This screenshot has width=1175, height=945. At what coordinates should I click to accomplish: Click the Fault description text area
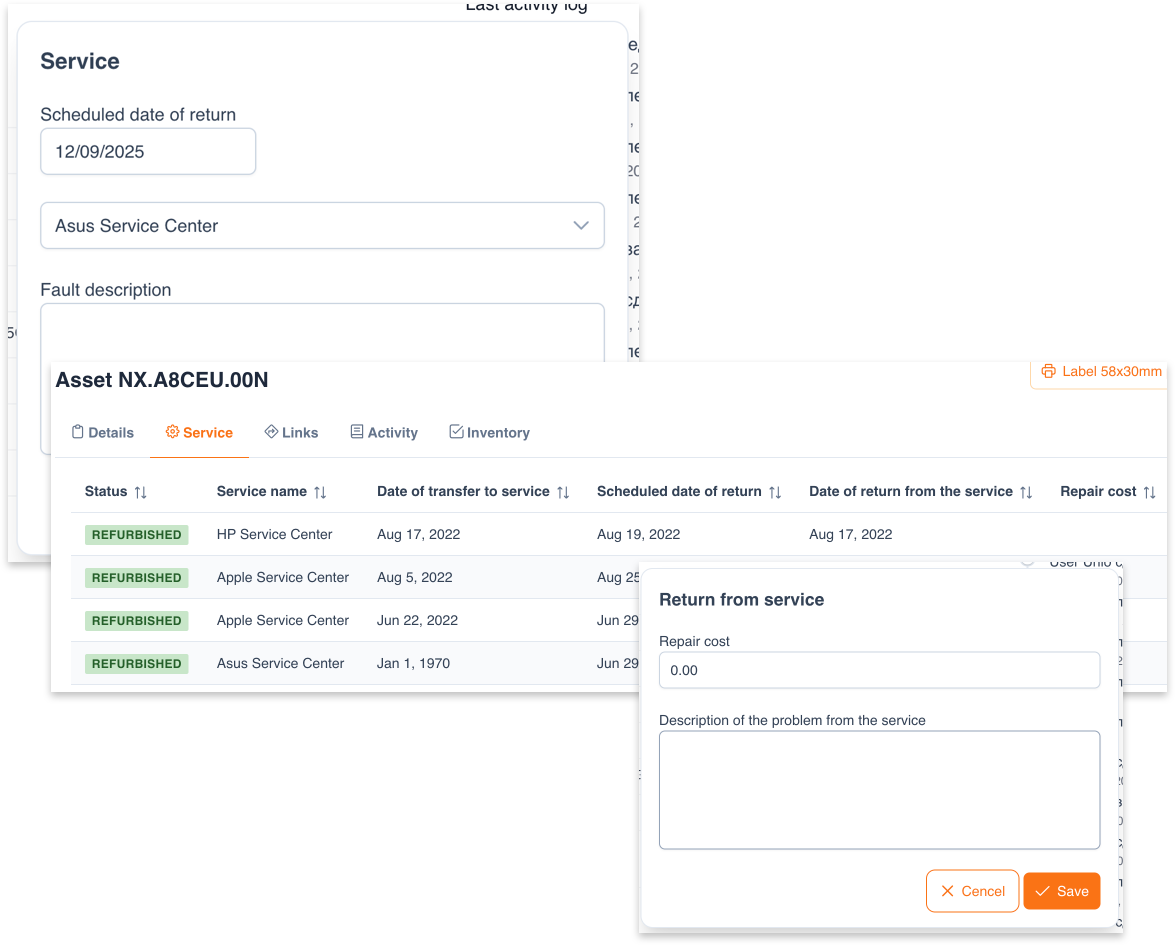pyautogui.click(x=322, y=332)
